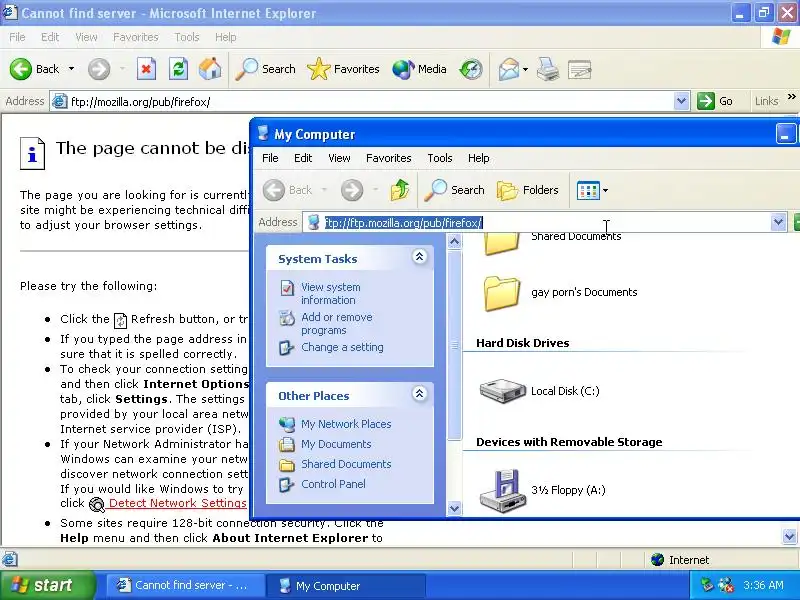
Task: Switch to Cannot find server taskbar button
Action: click(185, 586)
